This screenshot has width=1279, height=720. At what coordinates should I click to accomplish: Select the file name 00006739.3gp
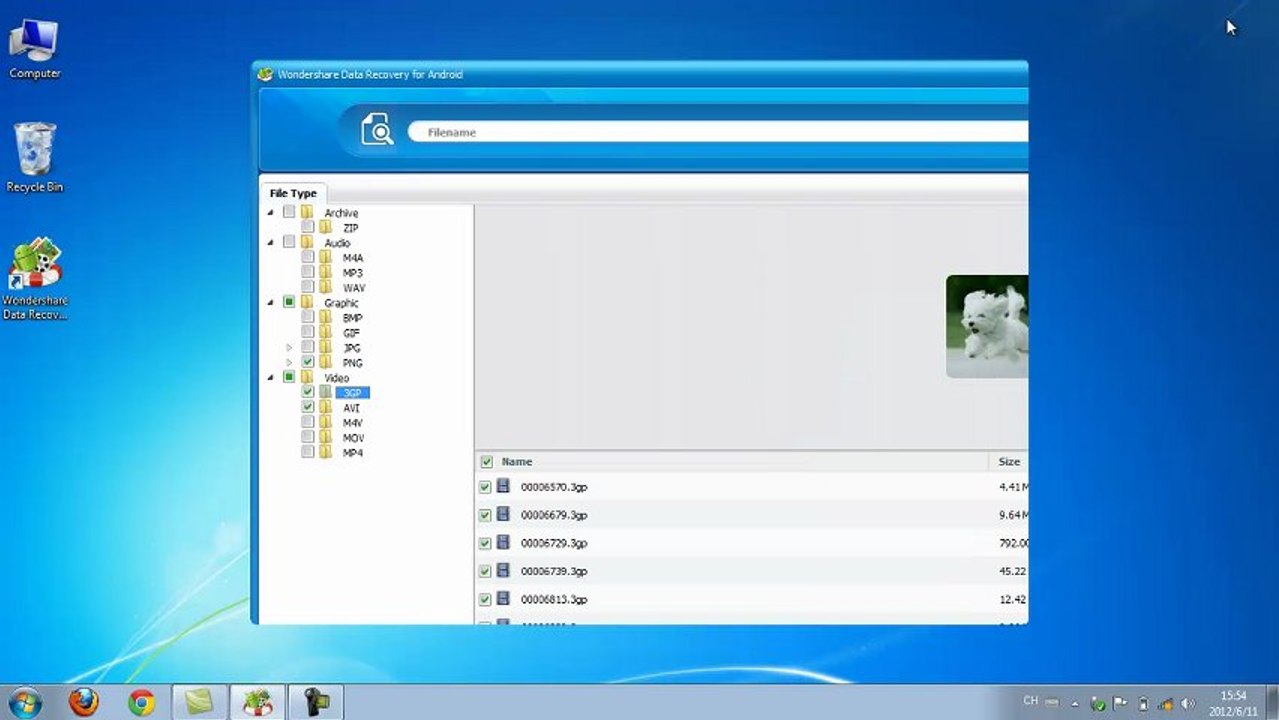click(554, 571)
